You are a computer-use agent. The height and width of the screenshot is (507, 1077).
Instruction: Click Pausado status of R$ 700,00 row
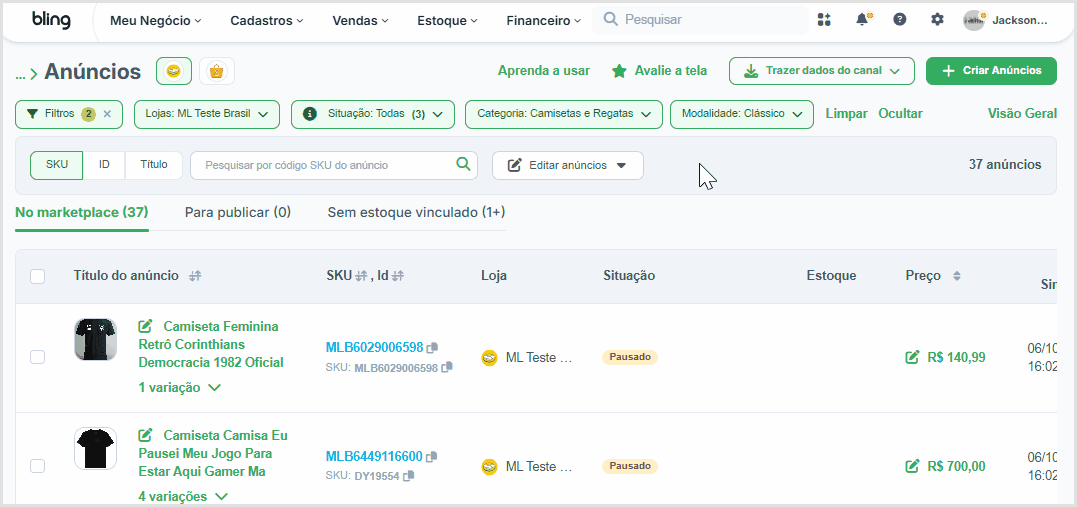pyautogui.click(x=630, y=466)
